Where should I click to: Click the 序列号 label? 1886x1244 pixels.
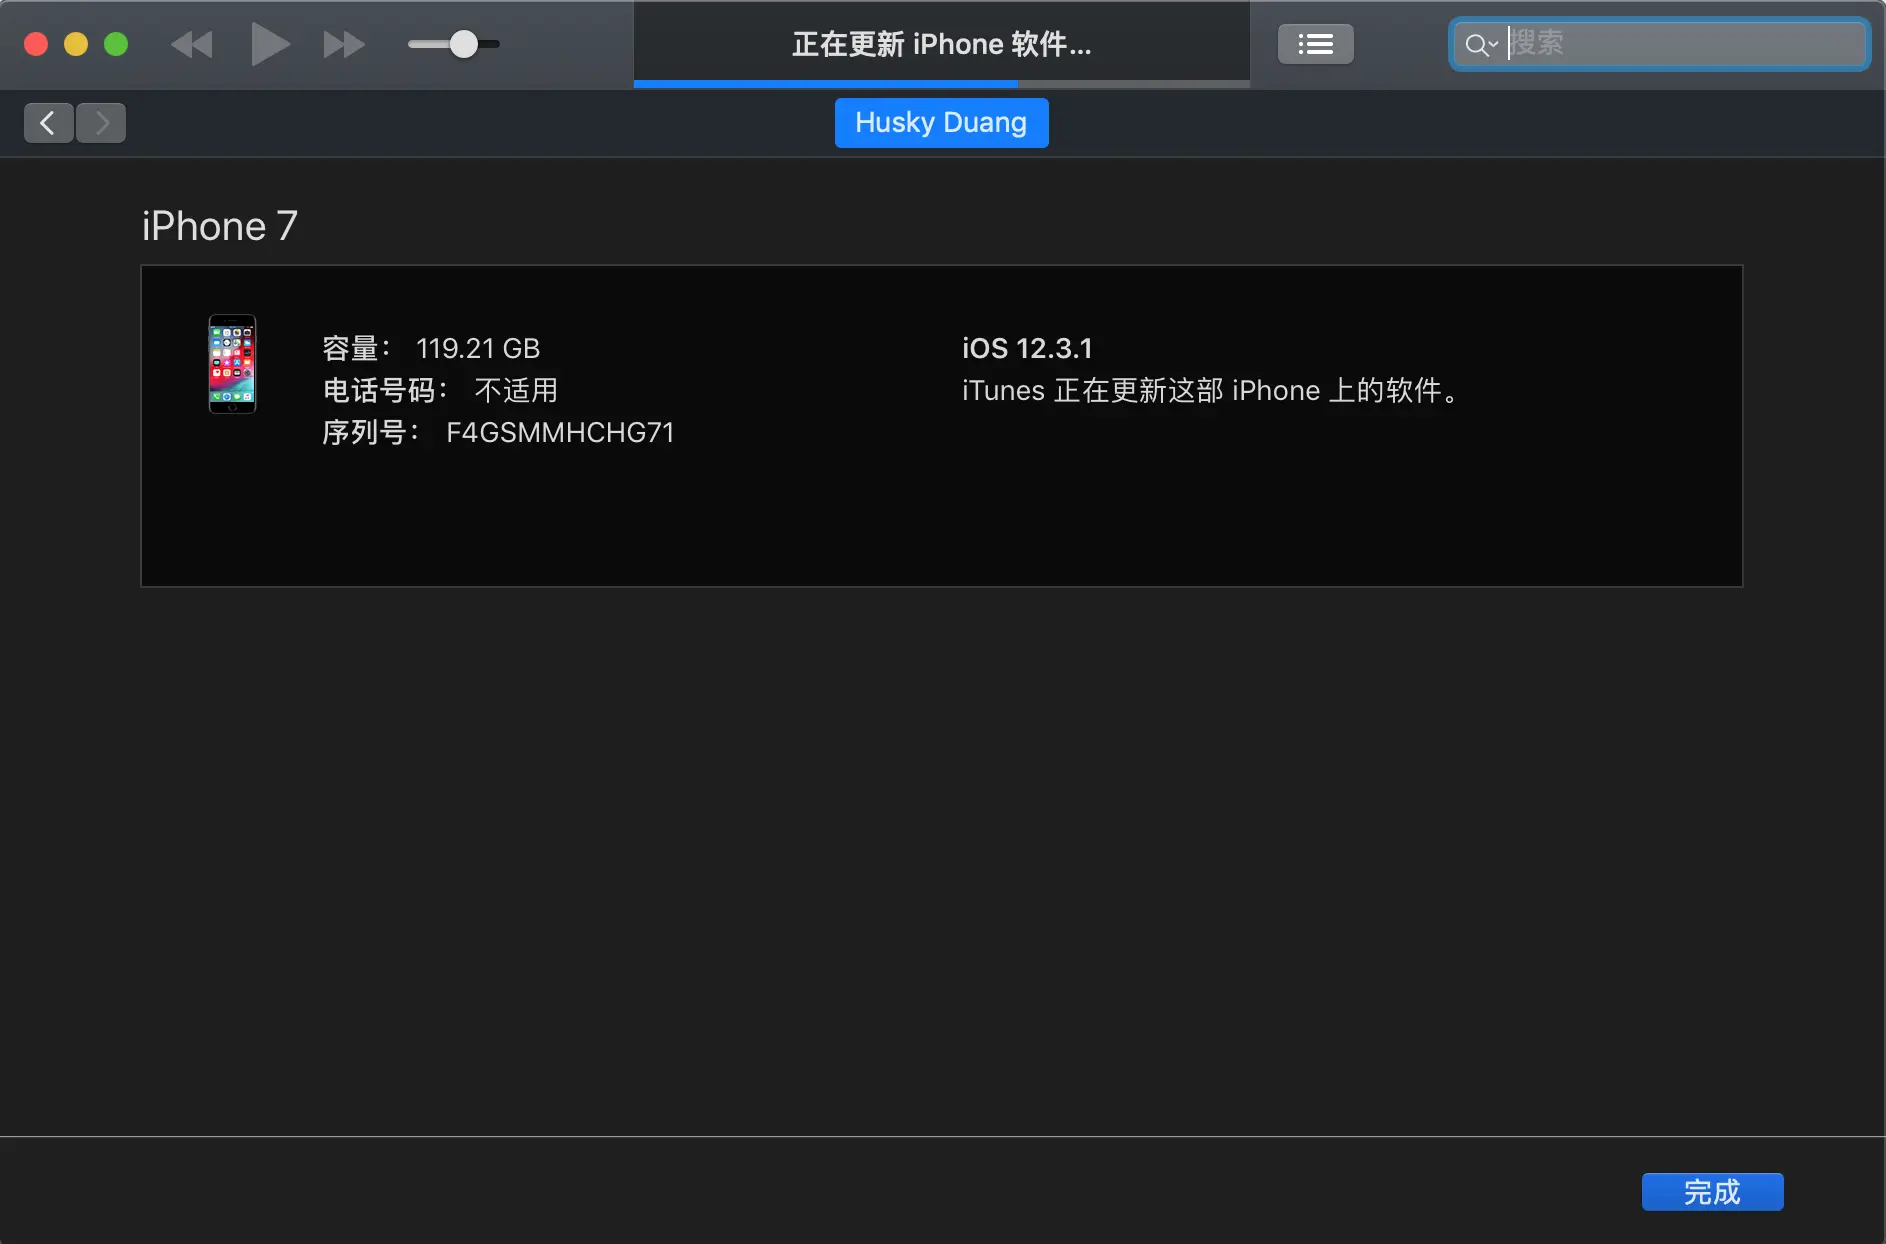pos(370,432)
